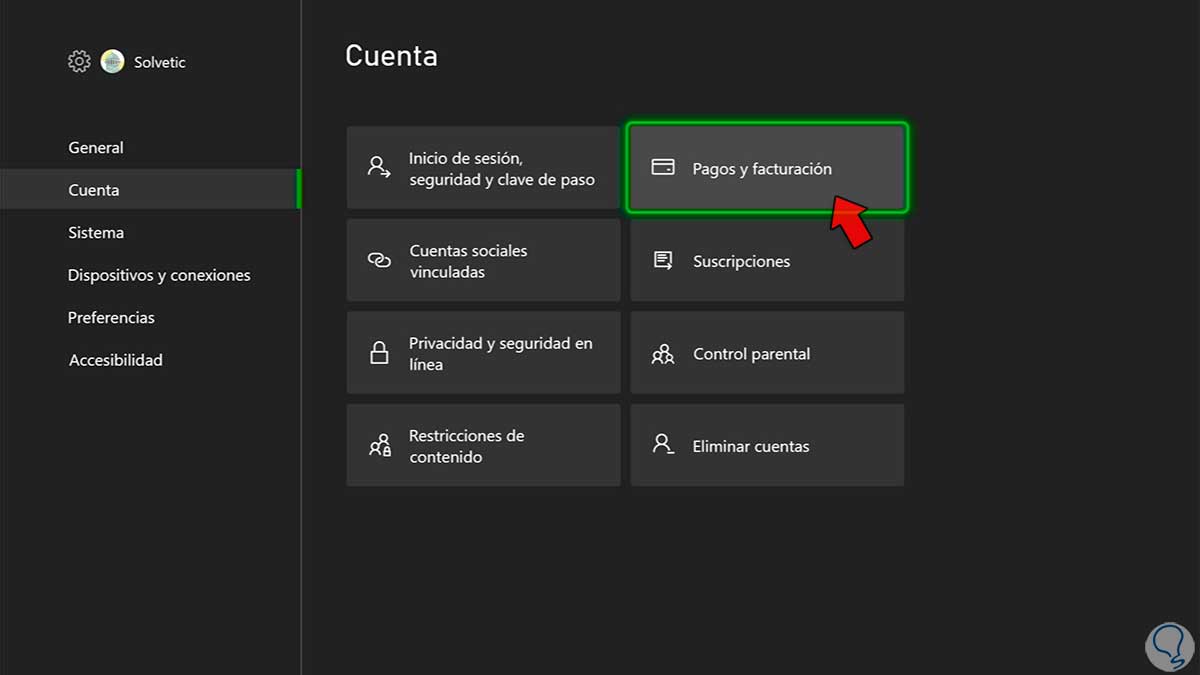The width and height of the screenshot is (1200, 675).
Task: Click the credit card payments icon
Action: pos(662,168)
